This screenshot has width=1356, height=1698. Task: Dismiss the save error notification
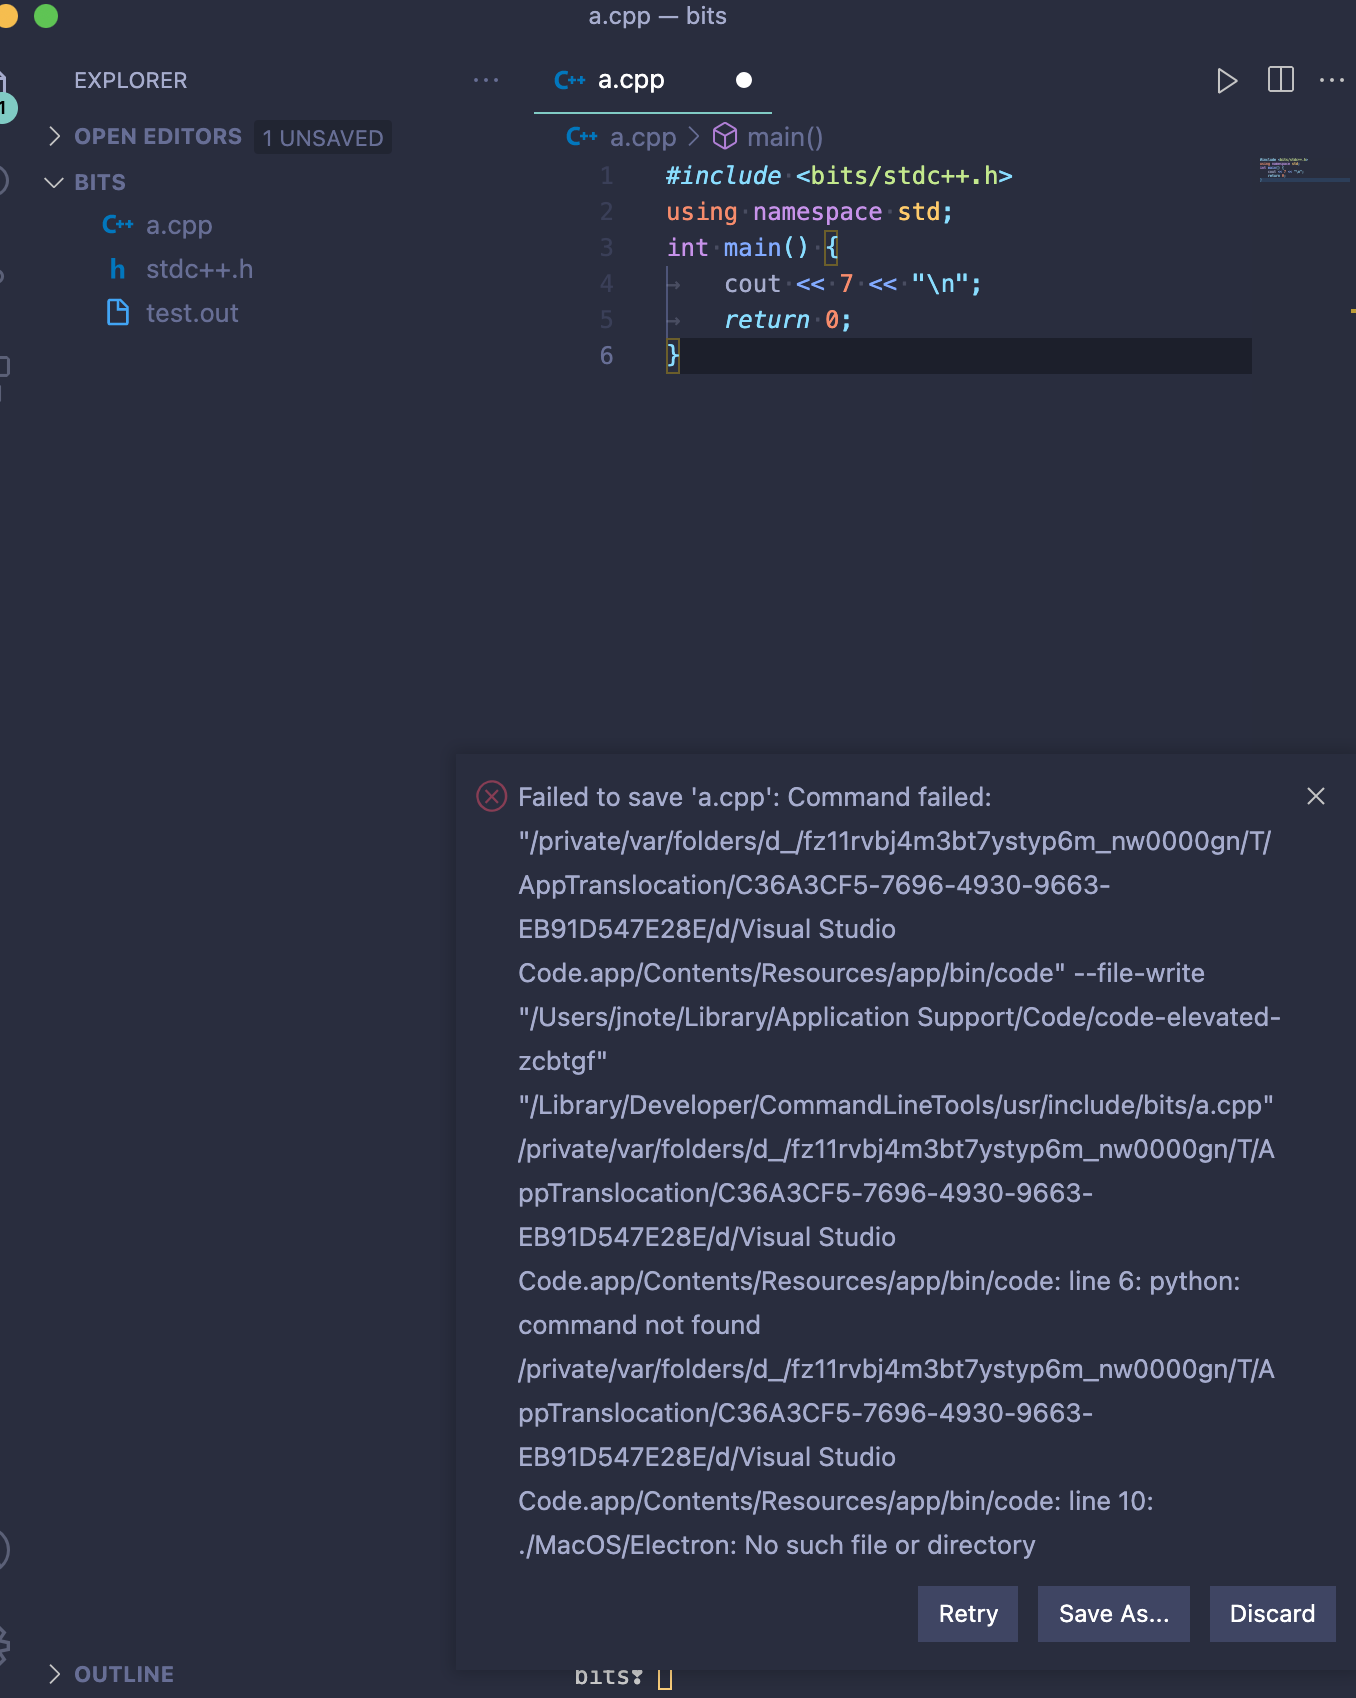pos(1316,796)
